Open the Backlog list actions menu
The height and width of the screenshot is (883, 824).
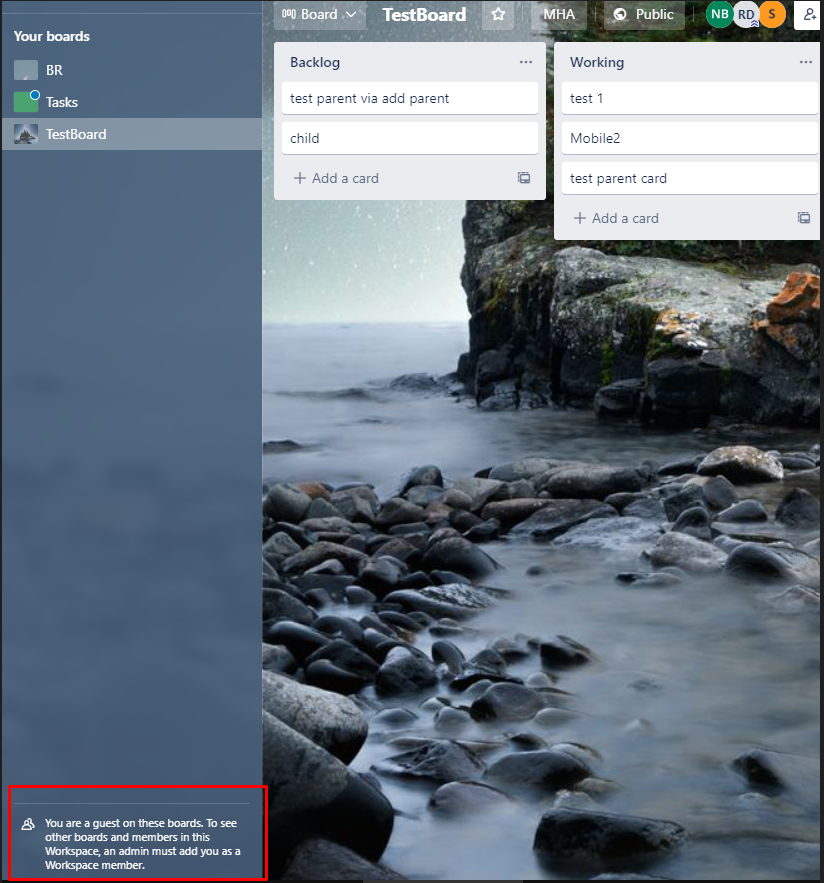click(526, 62)
